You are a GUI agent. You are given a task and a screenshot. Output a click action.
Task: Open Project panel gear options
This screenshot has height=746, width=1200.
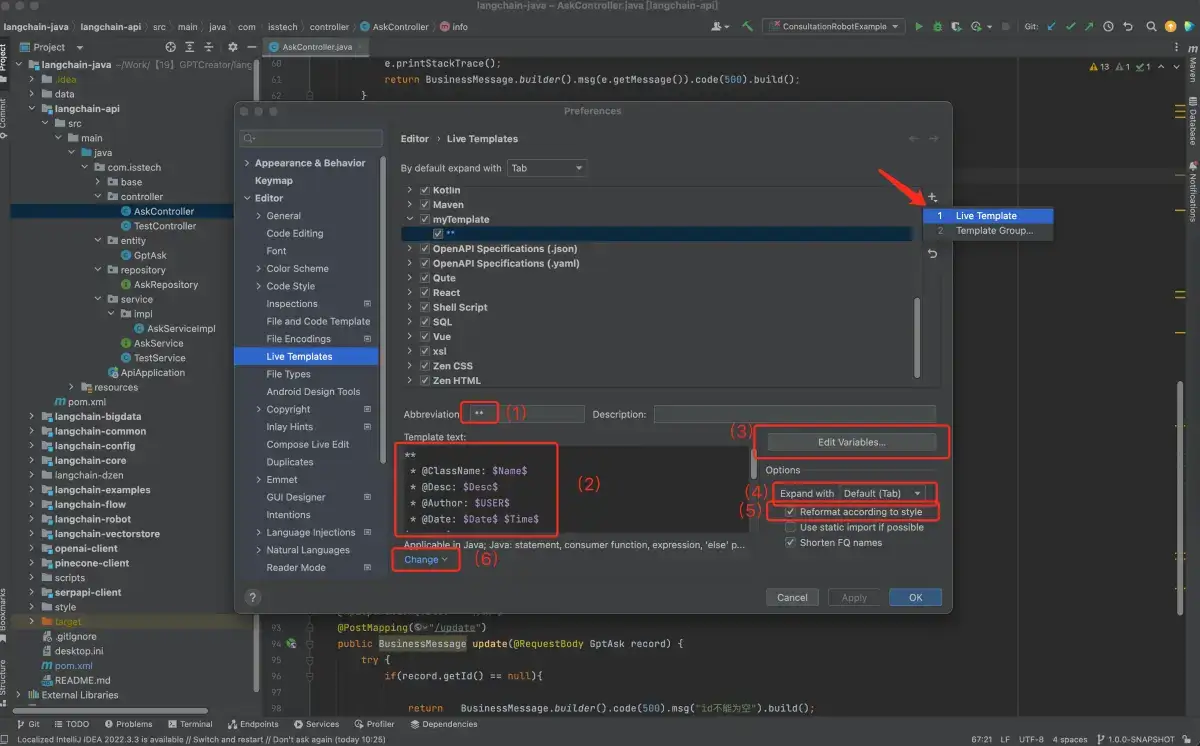[233, 47]
